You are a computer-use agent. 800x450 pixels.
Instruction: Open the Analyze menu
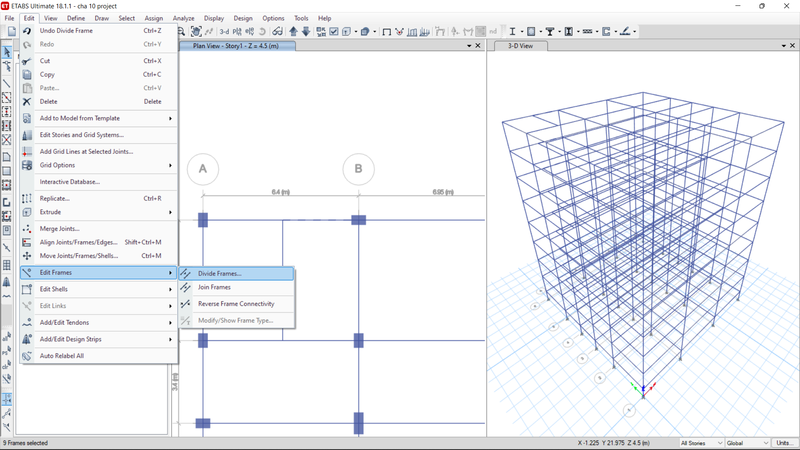tap(184, 18)
